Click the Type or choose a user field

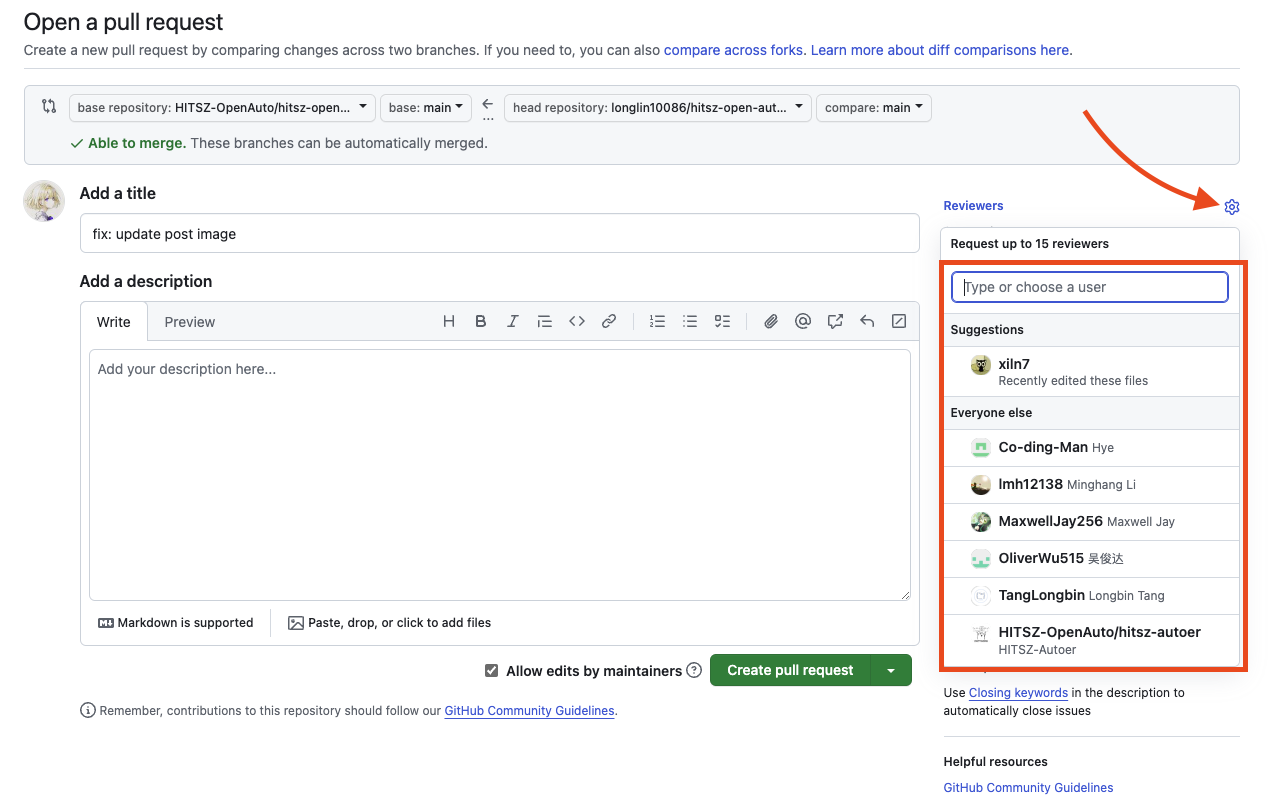pos(1089,287)
